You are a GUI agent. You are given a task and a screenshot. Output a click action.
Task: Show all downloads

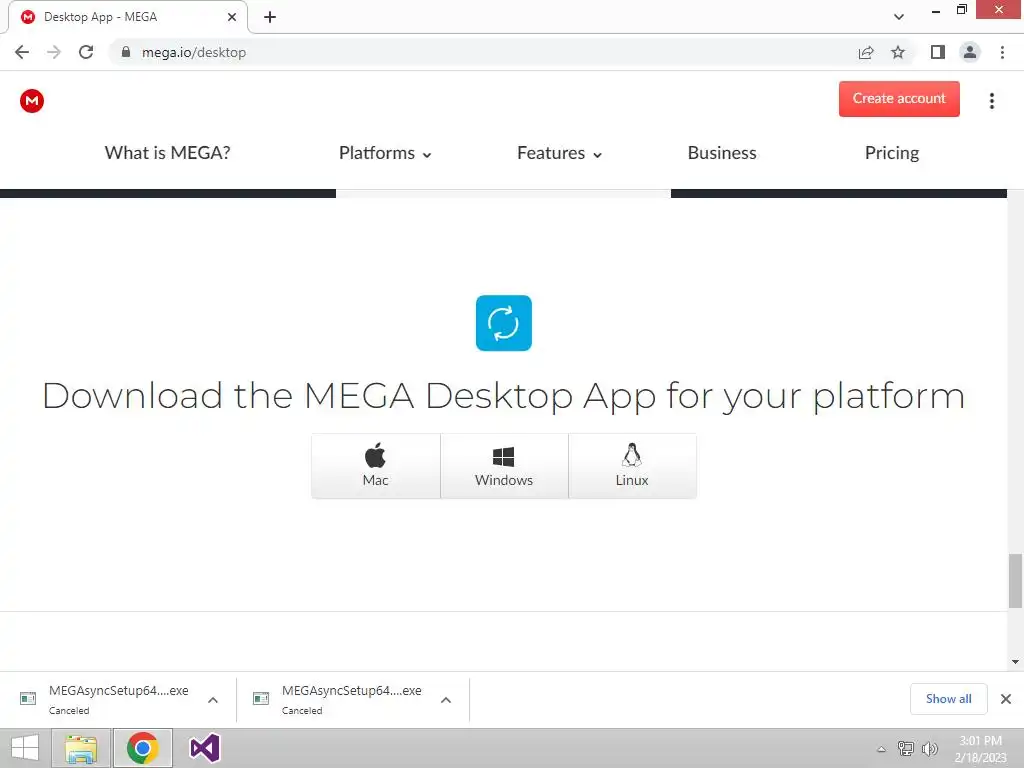coord(948,699)
